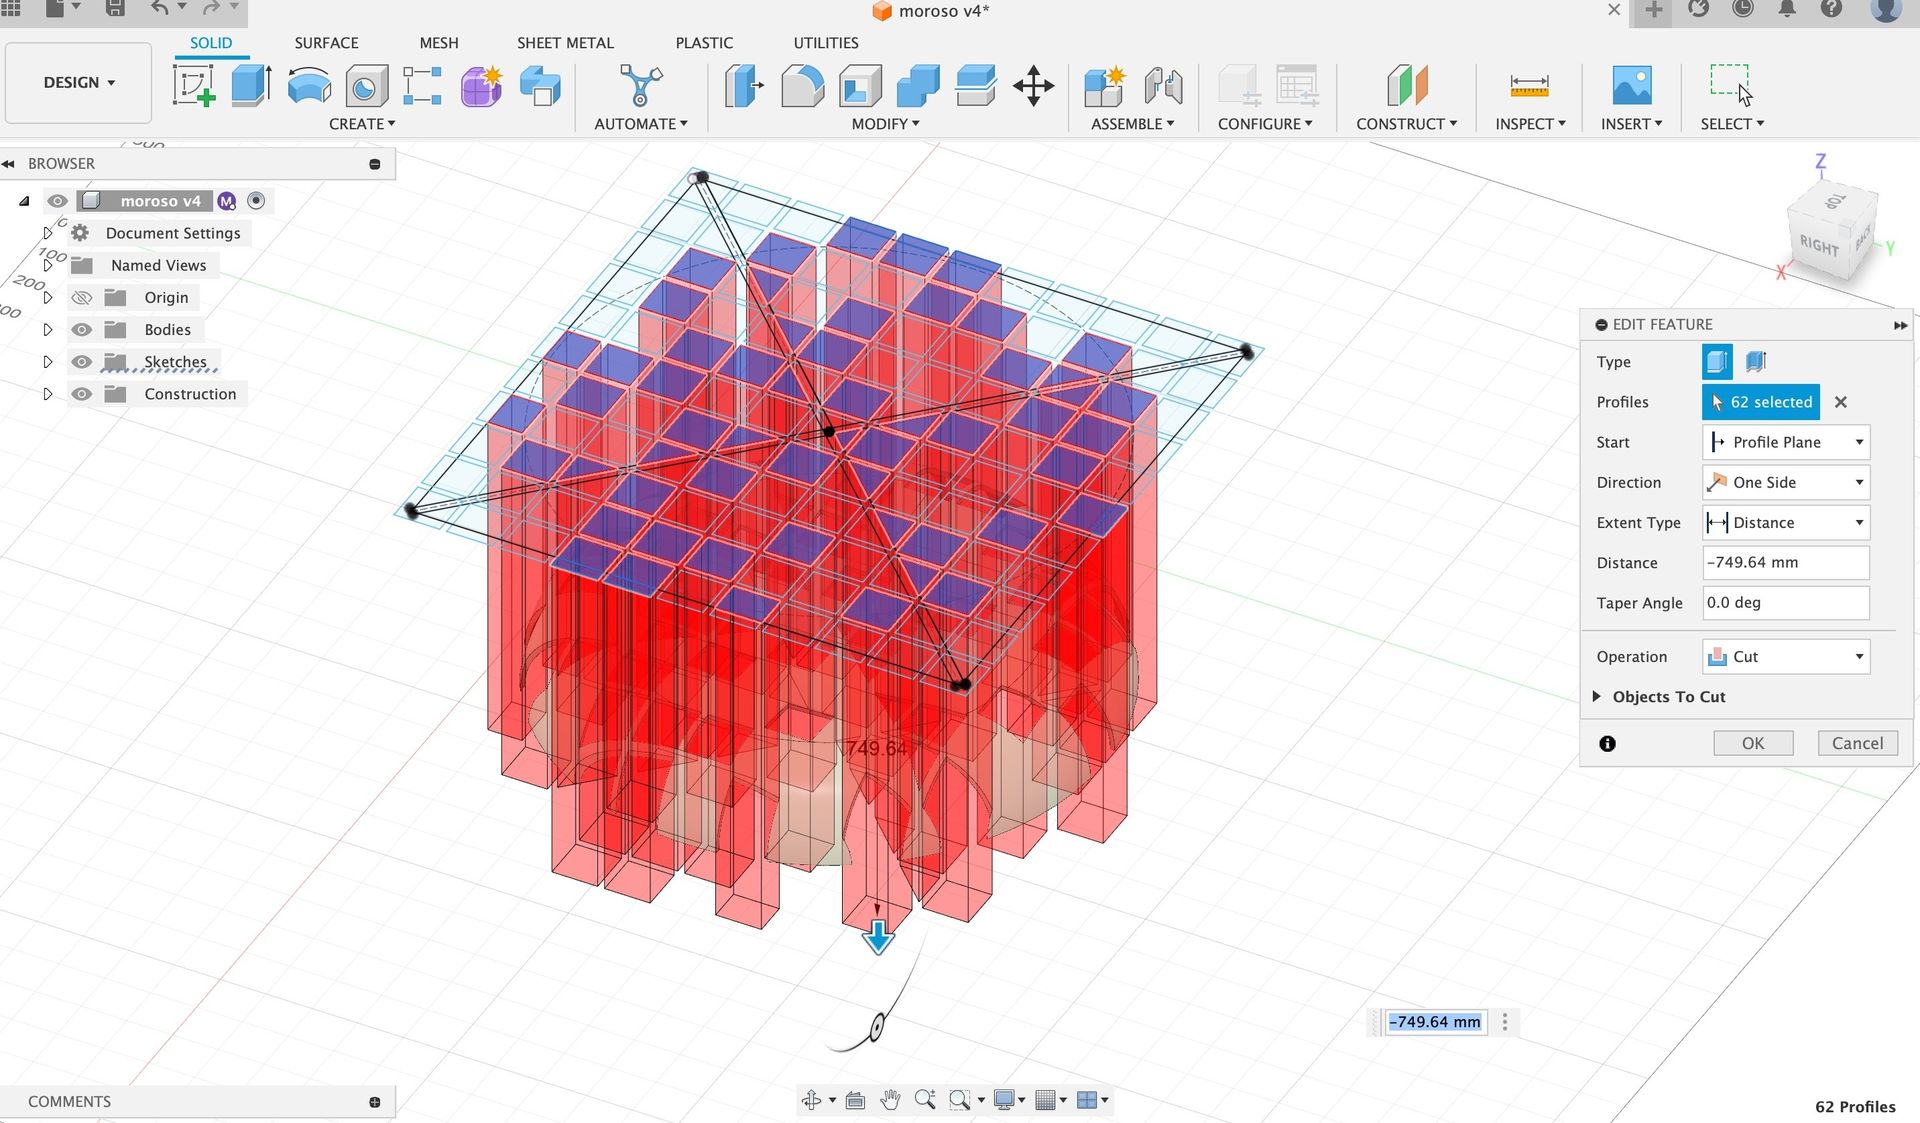Viewport: 1920px width, 1123px height.
Task: Expand the Objects To Cut section
Action: point(1597,697)
